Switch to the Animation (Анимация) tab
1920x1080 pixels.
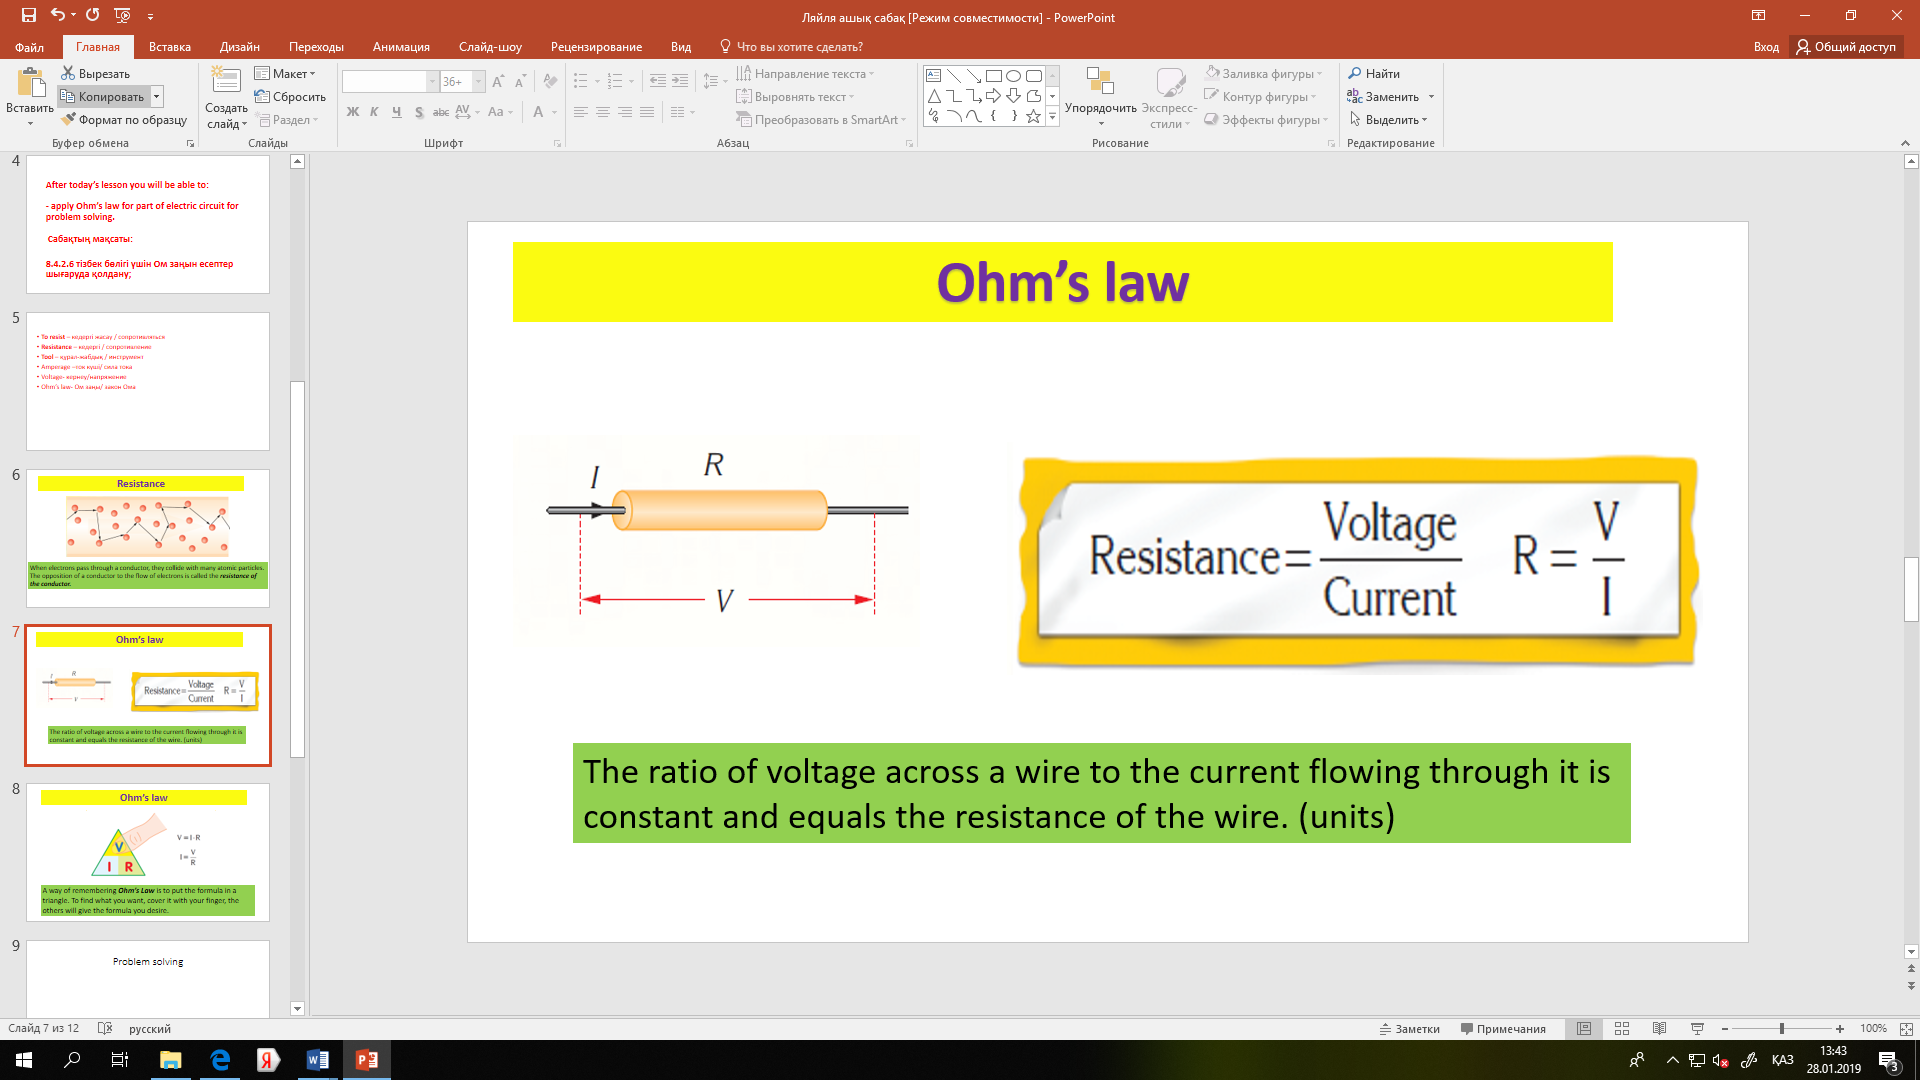click(401, 47)
